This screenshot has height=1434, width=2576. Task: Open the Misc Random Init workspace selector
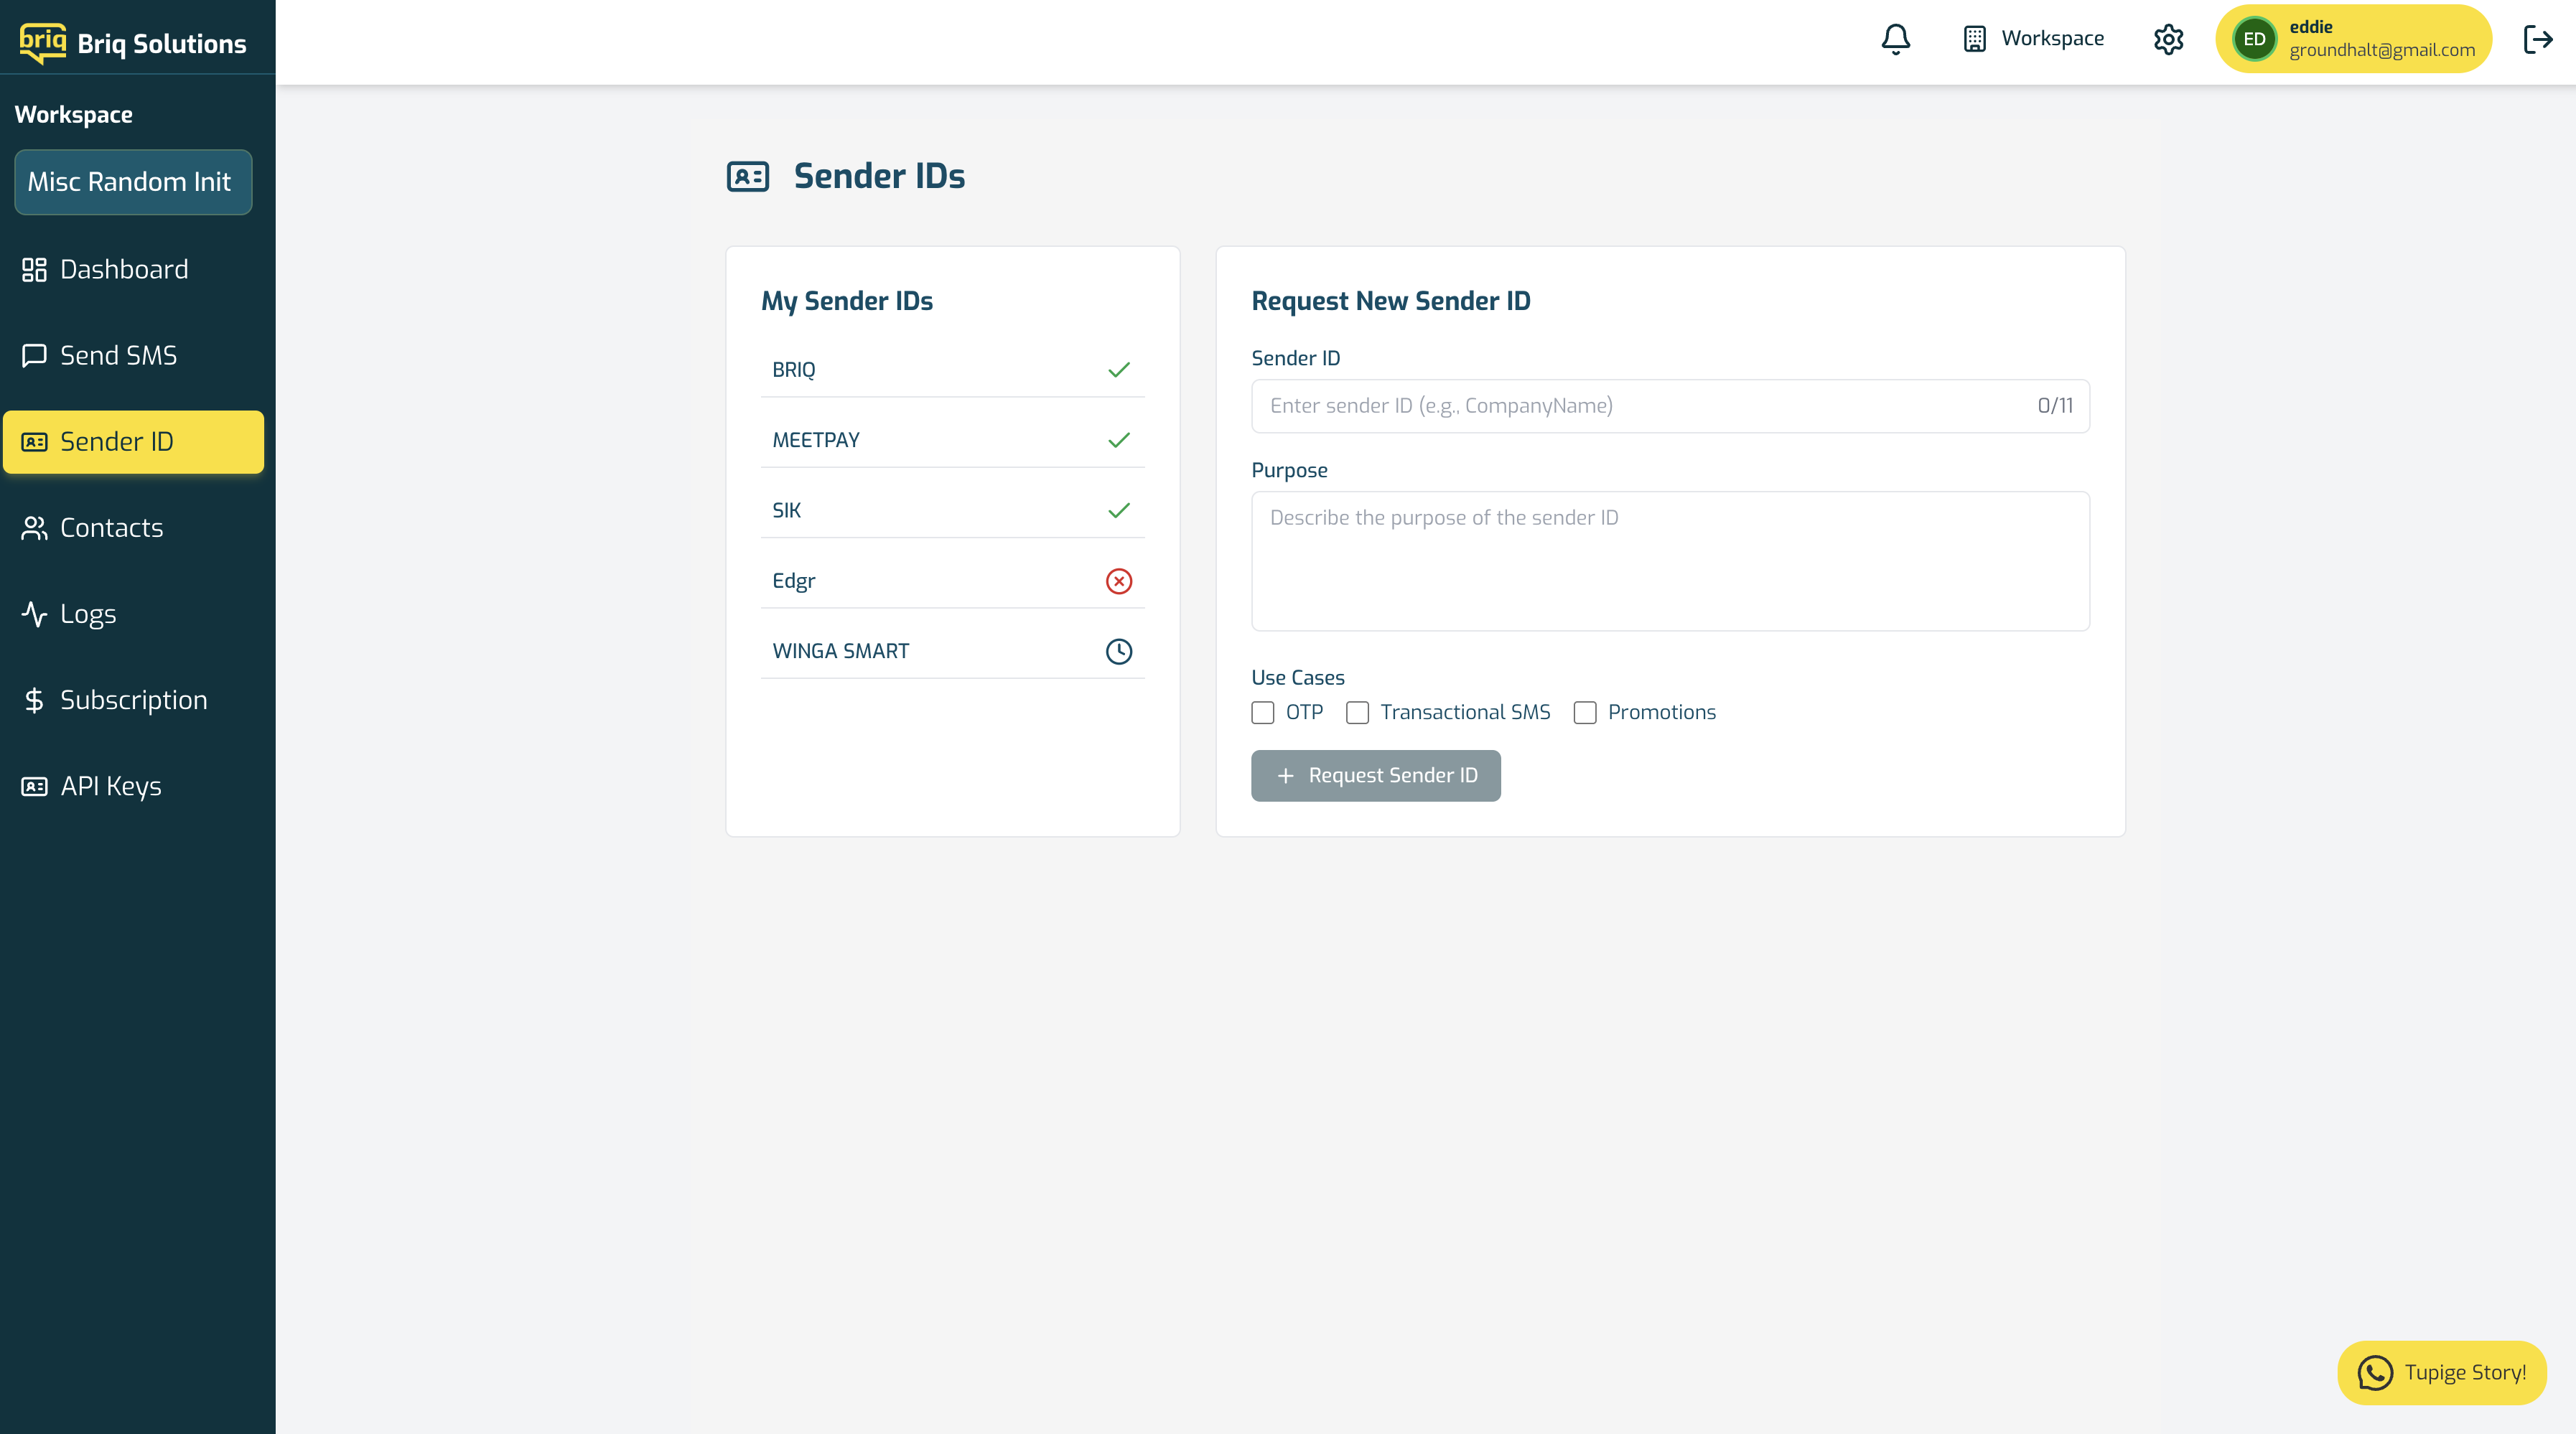coord(133,182)
